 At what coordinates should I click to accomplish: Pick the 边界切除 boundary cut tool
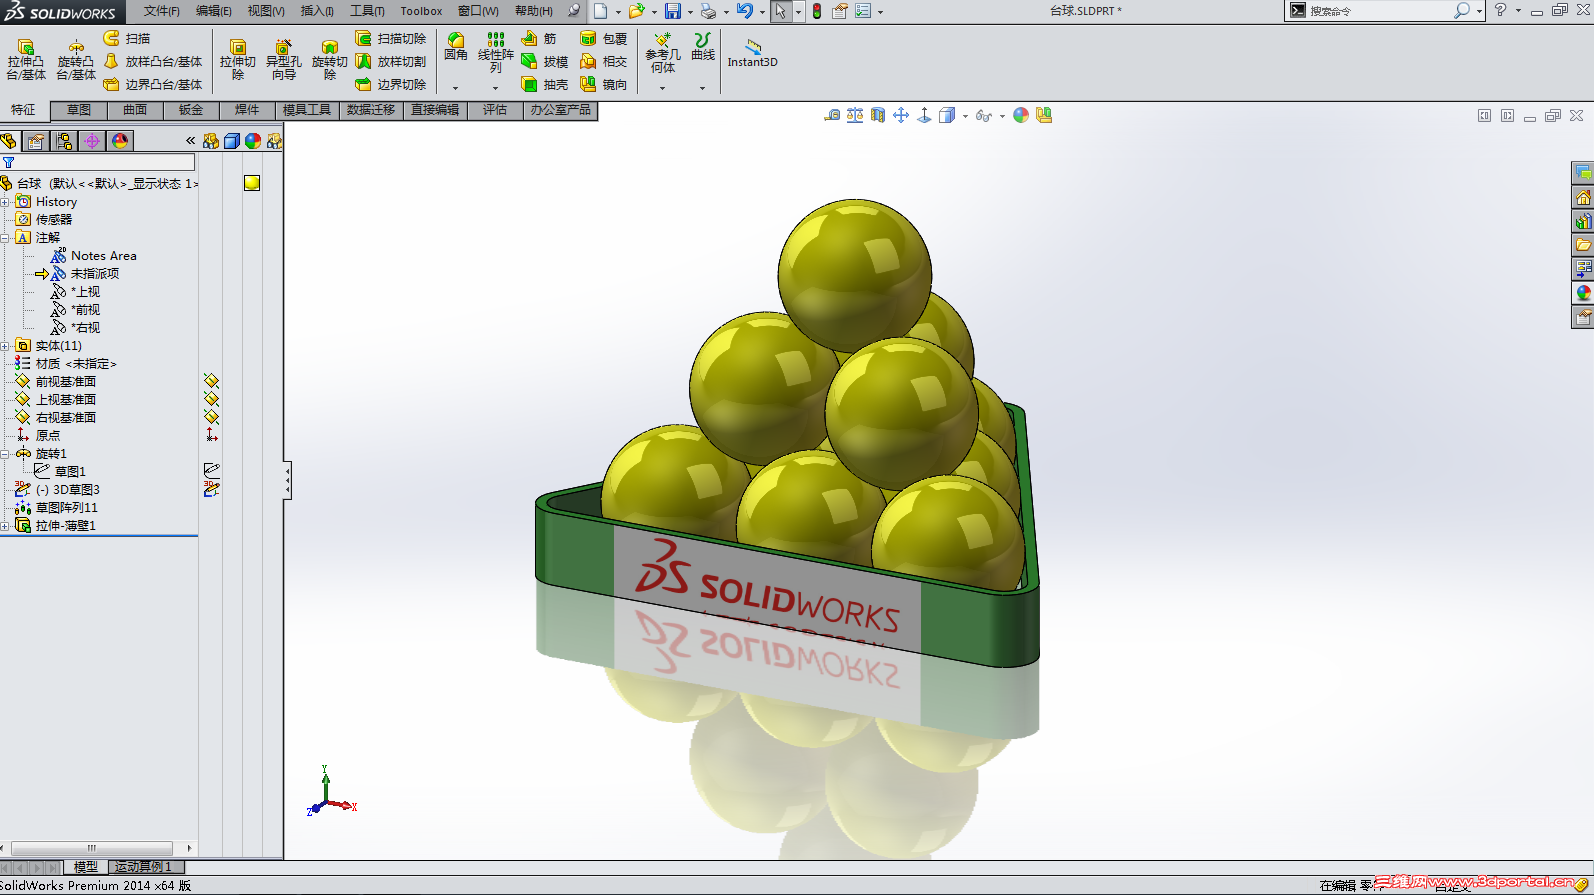click(391, 84)
